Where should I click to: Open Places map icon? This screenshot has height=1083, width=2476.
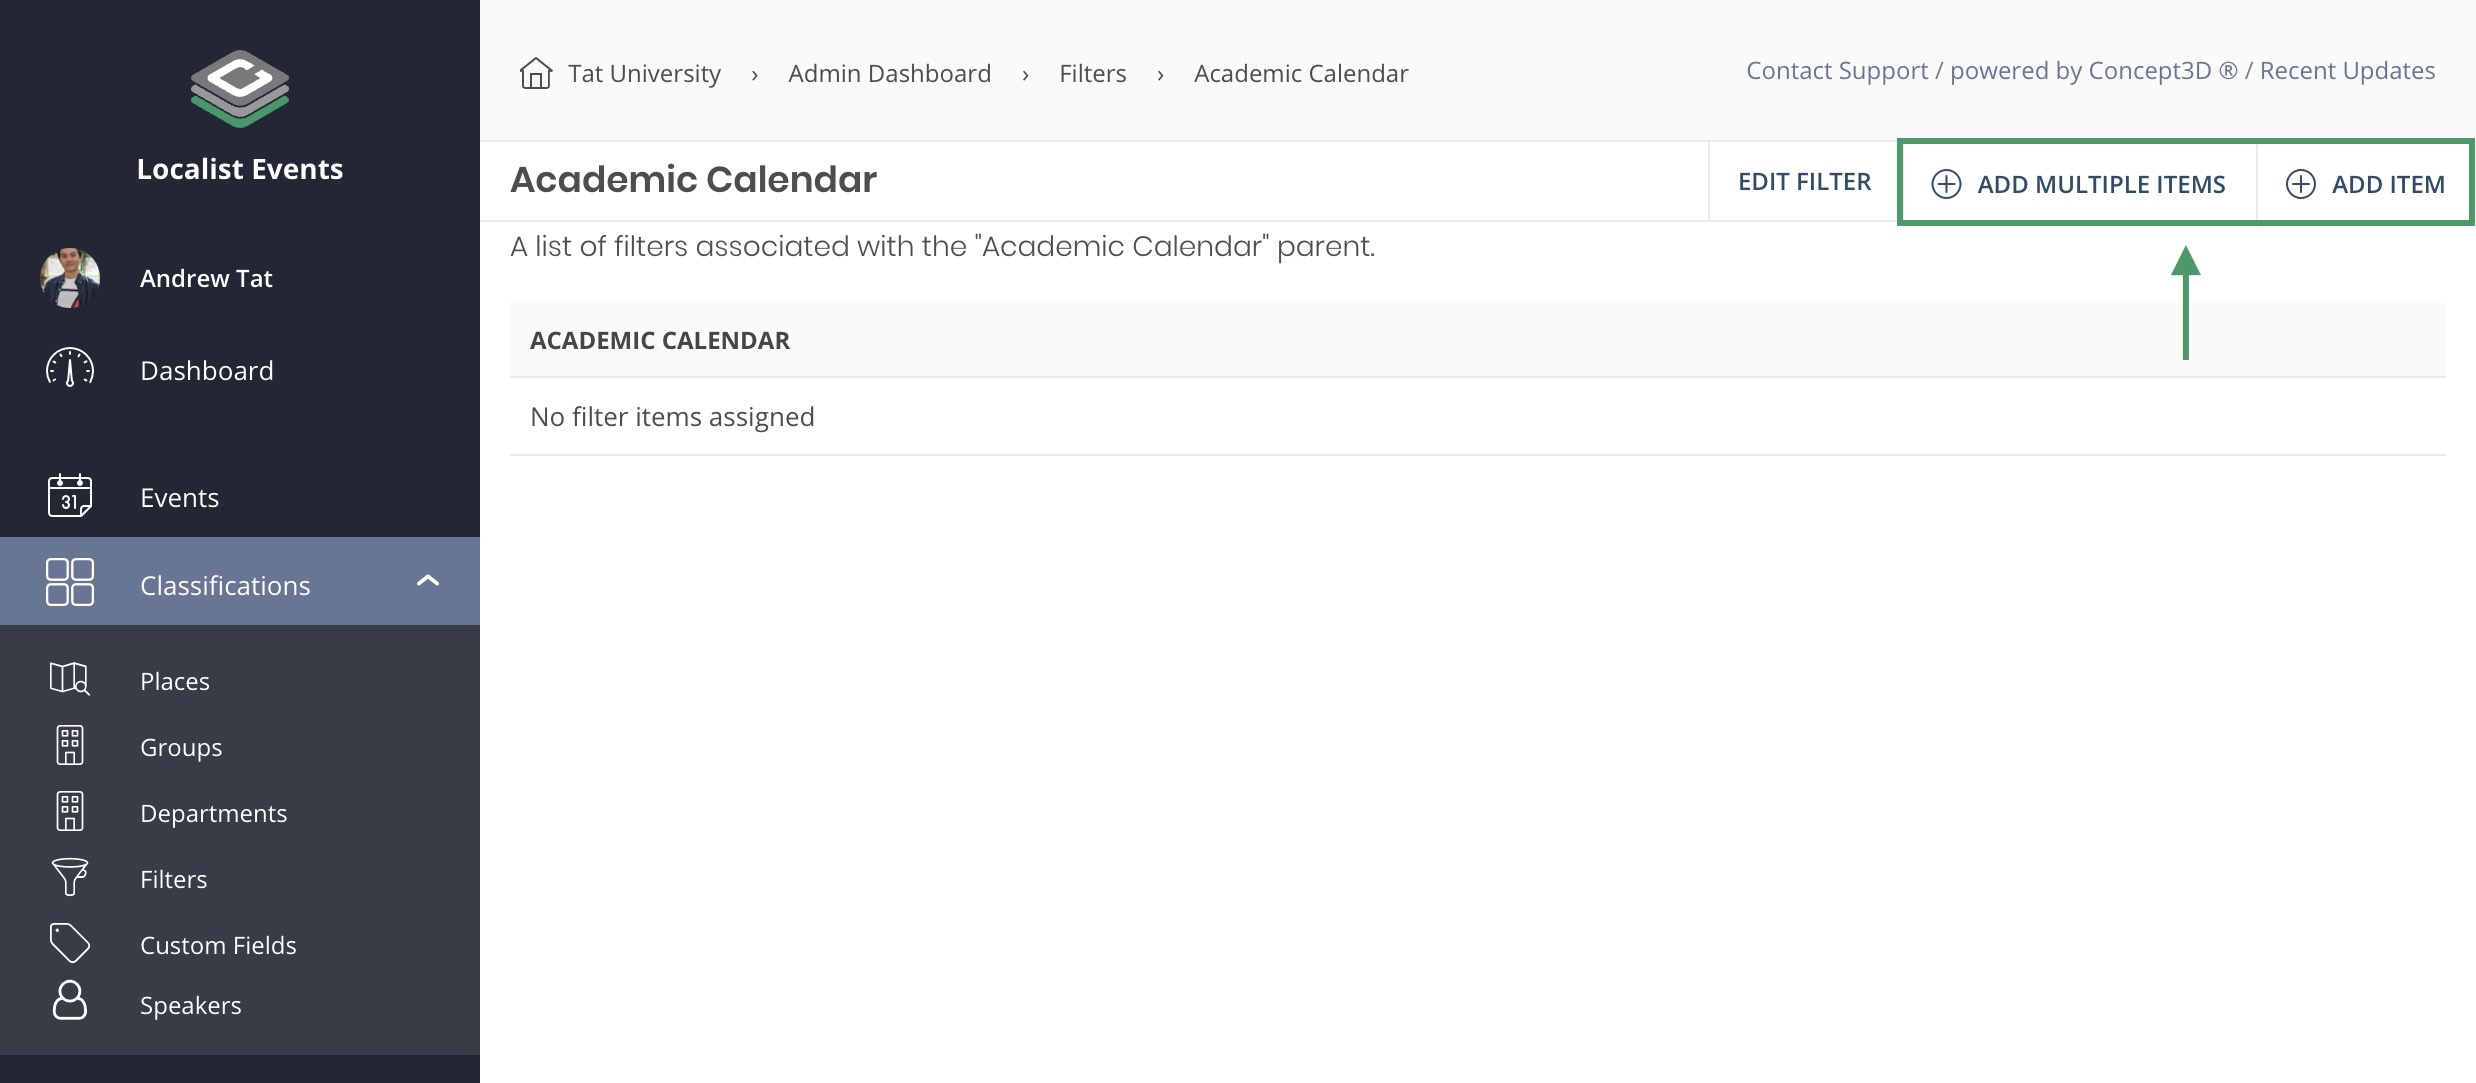[x=69, y=679]
